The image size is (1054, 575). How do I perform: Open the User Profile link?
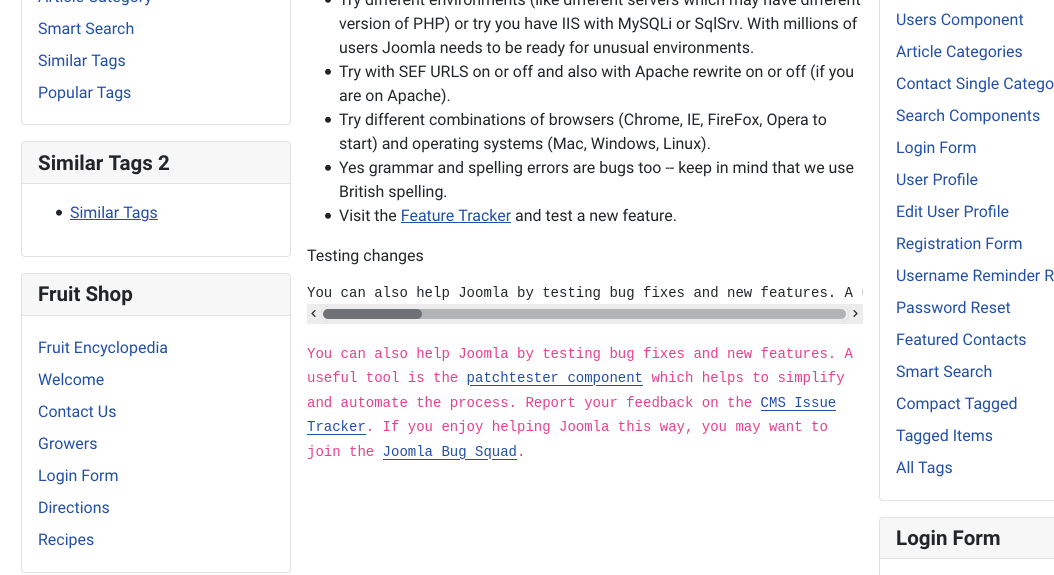click(x=937, y=180)
